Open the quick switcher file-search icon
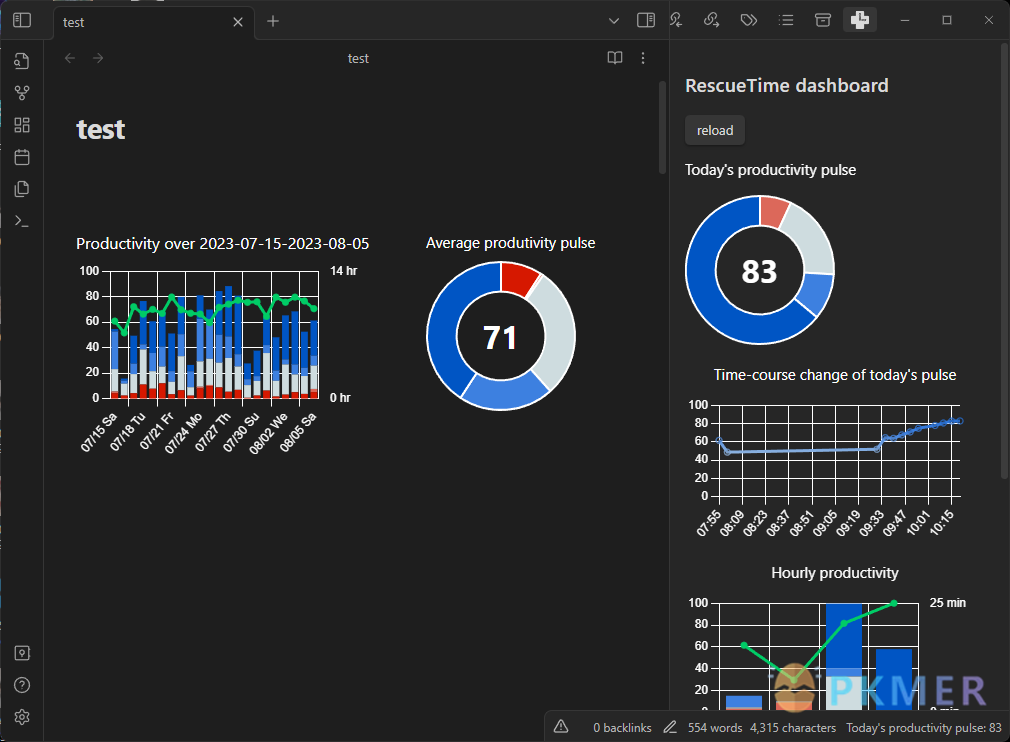This screenshot has width=1010, height=742. pos(22,61)
